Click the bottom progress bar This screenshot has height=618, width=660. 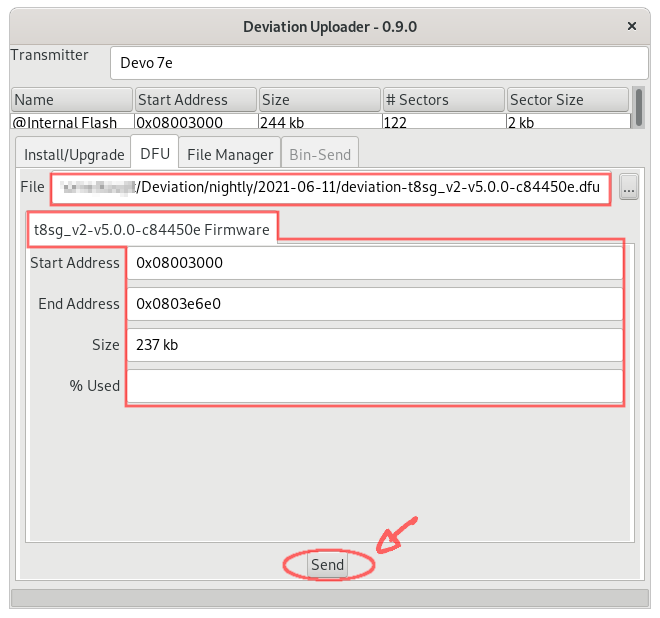click(330, 597)
